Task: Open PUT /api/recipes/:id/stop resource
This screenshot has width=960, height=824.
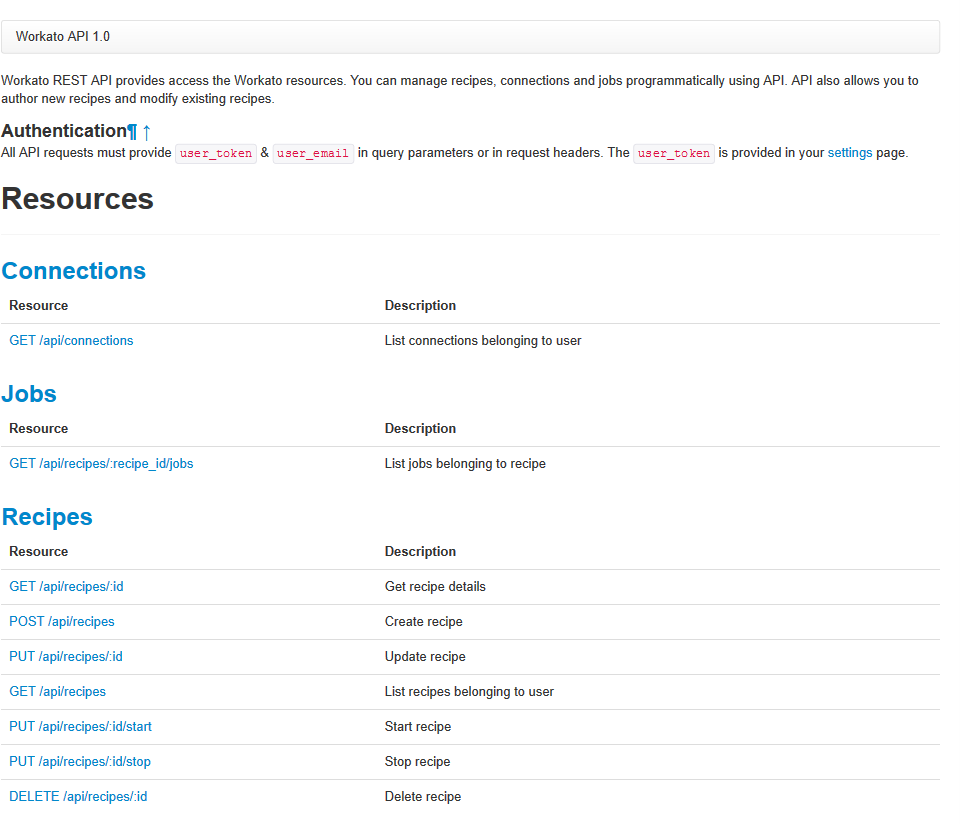Action: 80,761
